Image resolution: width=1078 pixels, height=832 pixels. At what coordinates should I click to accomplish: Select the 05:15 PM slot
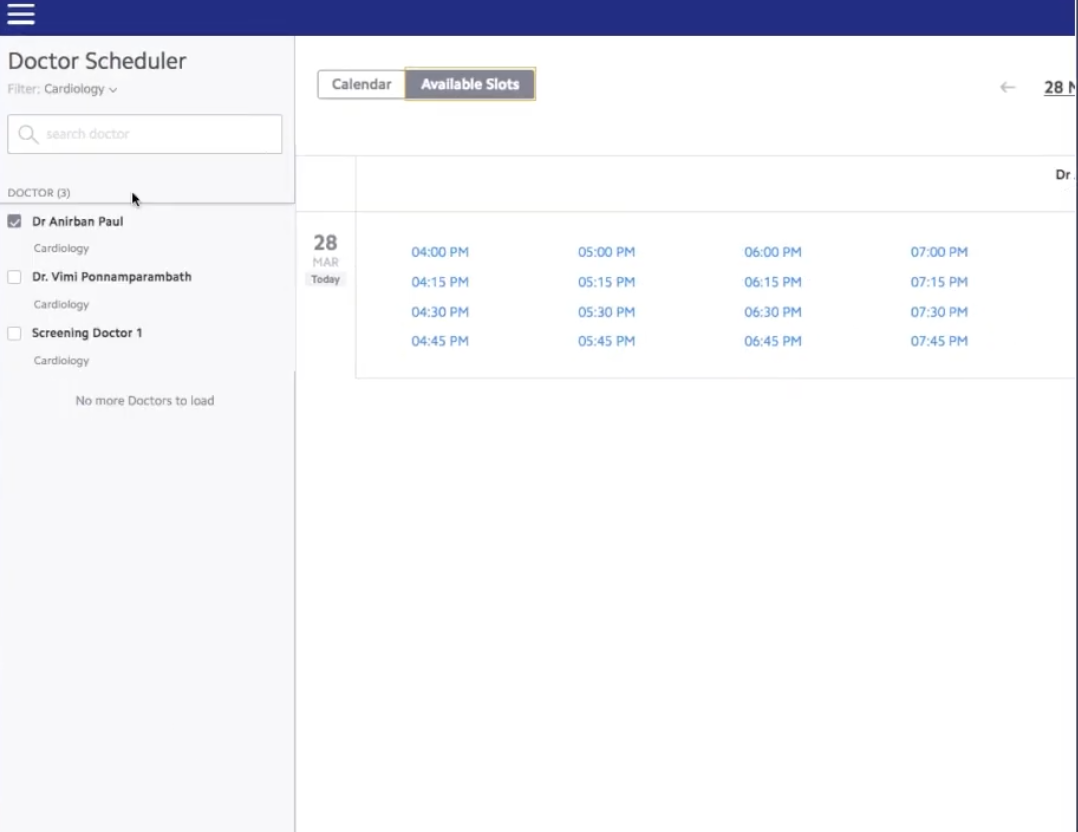pos(606,282)
